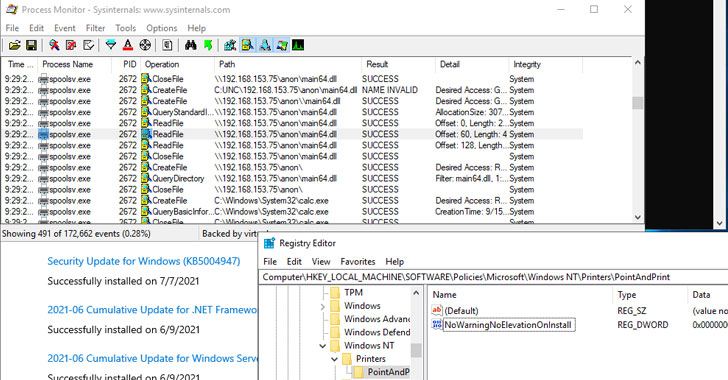
Task: Clear the event display using the Clear icon
Action: pos(88,45)
